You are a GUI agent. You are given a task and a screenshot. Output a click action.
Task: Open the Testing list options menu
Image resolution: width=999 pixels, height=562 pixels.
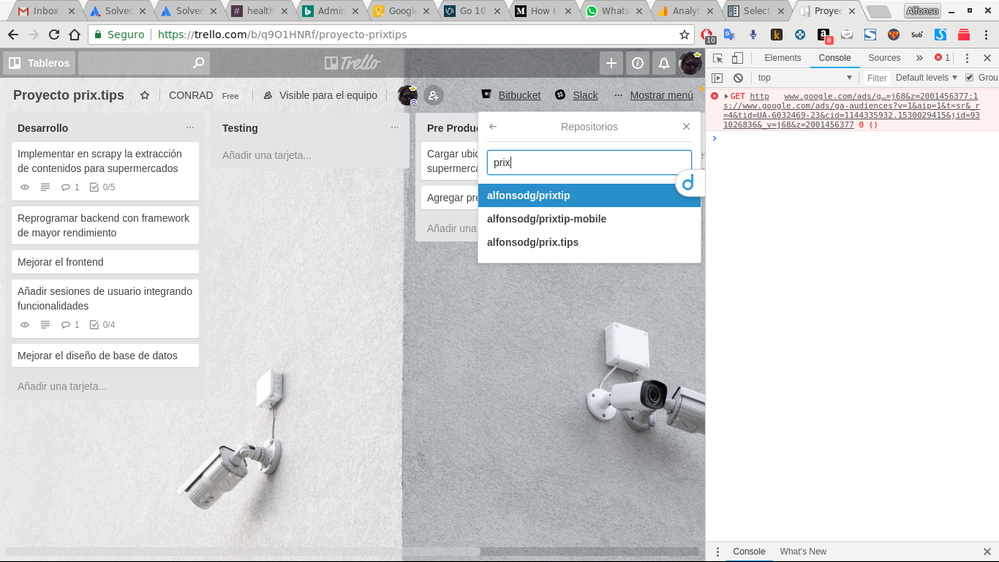(x=394, y=127)
